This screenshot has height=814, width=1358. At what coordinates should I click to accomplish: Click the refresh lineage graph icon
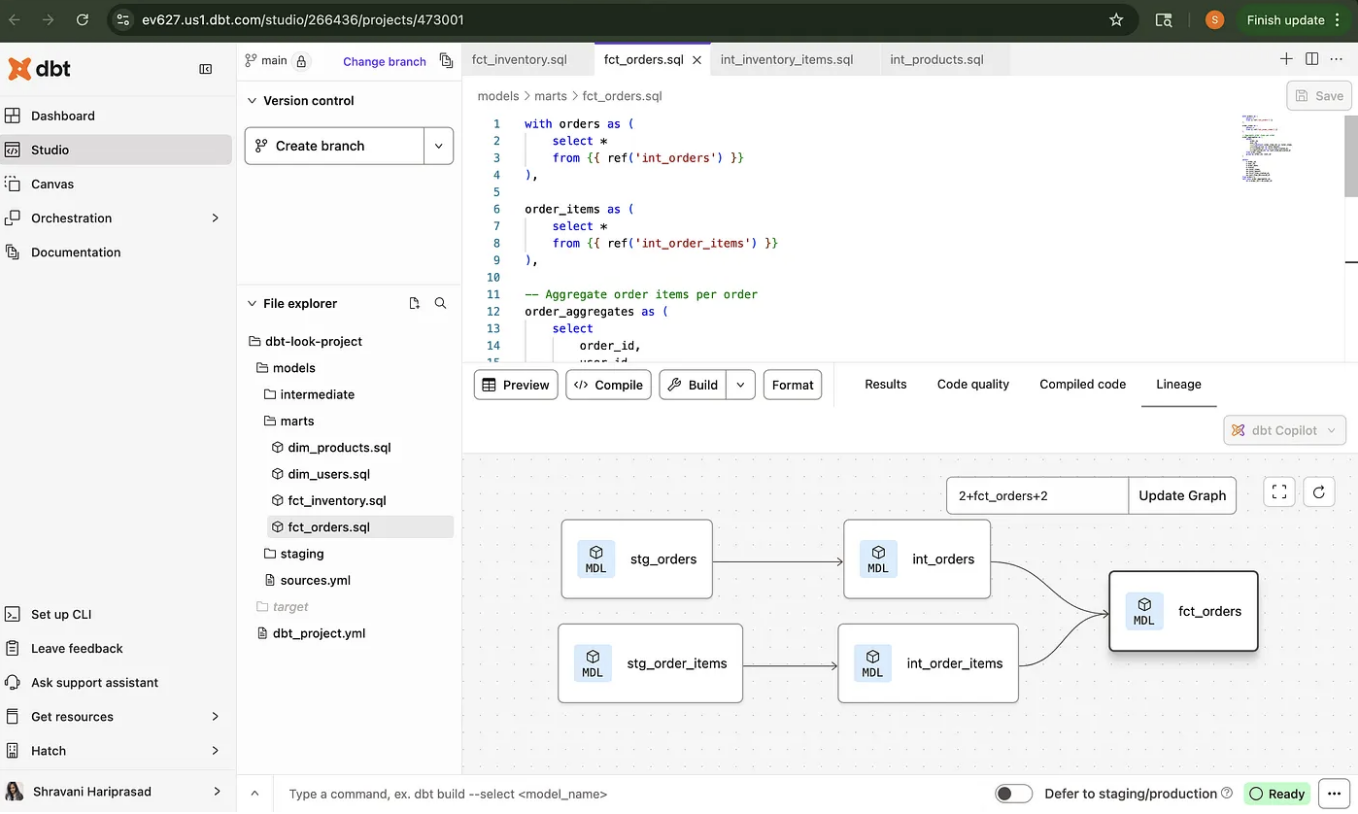[x=1319, y=492]
